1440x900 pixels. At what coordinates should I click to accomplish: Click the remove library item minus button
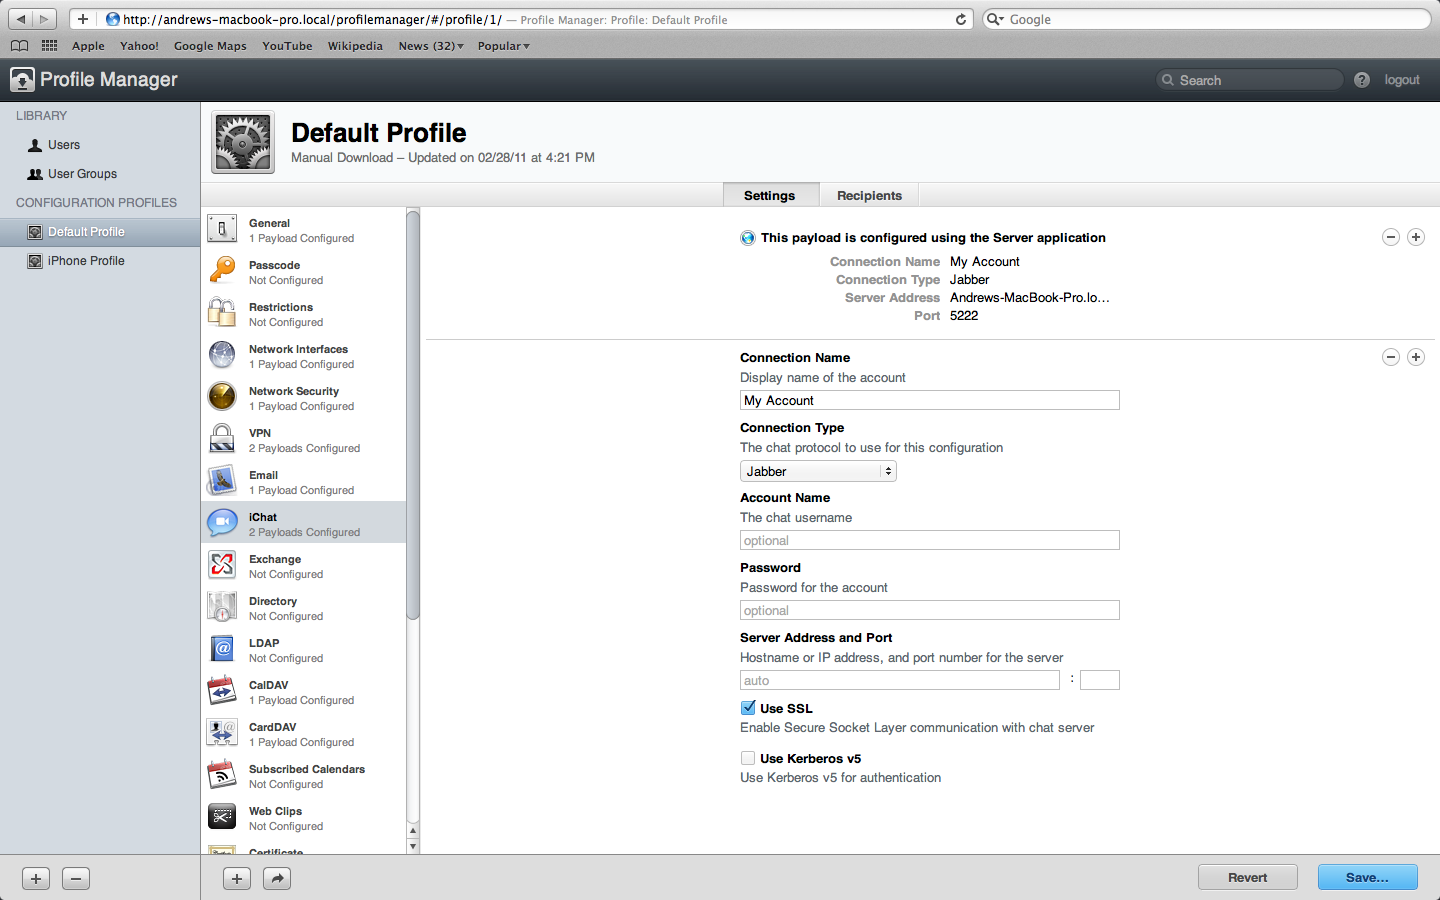pyautogui.click(x=76, y=879)
